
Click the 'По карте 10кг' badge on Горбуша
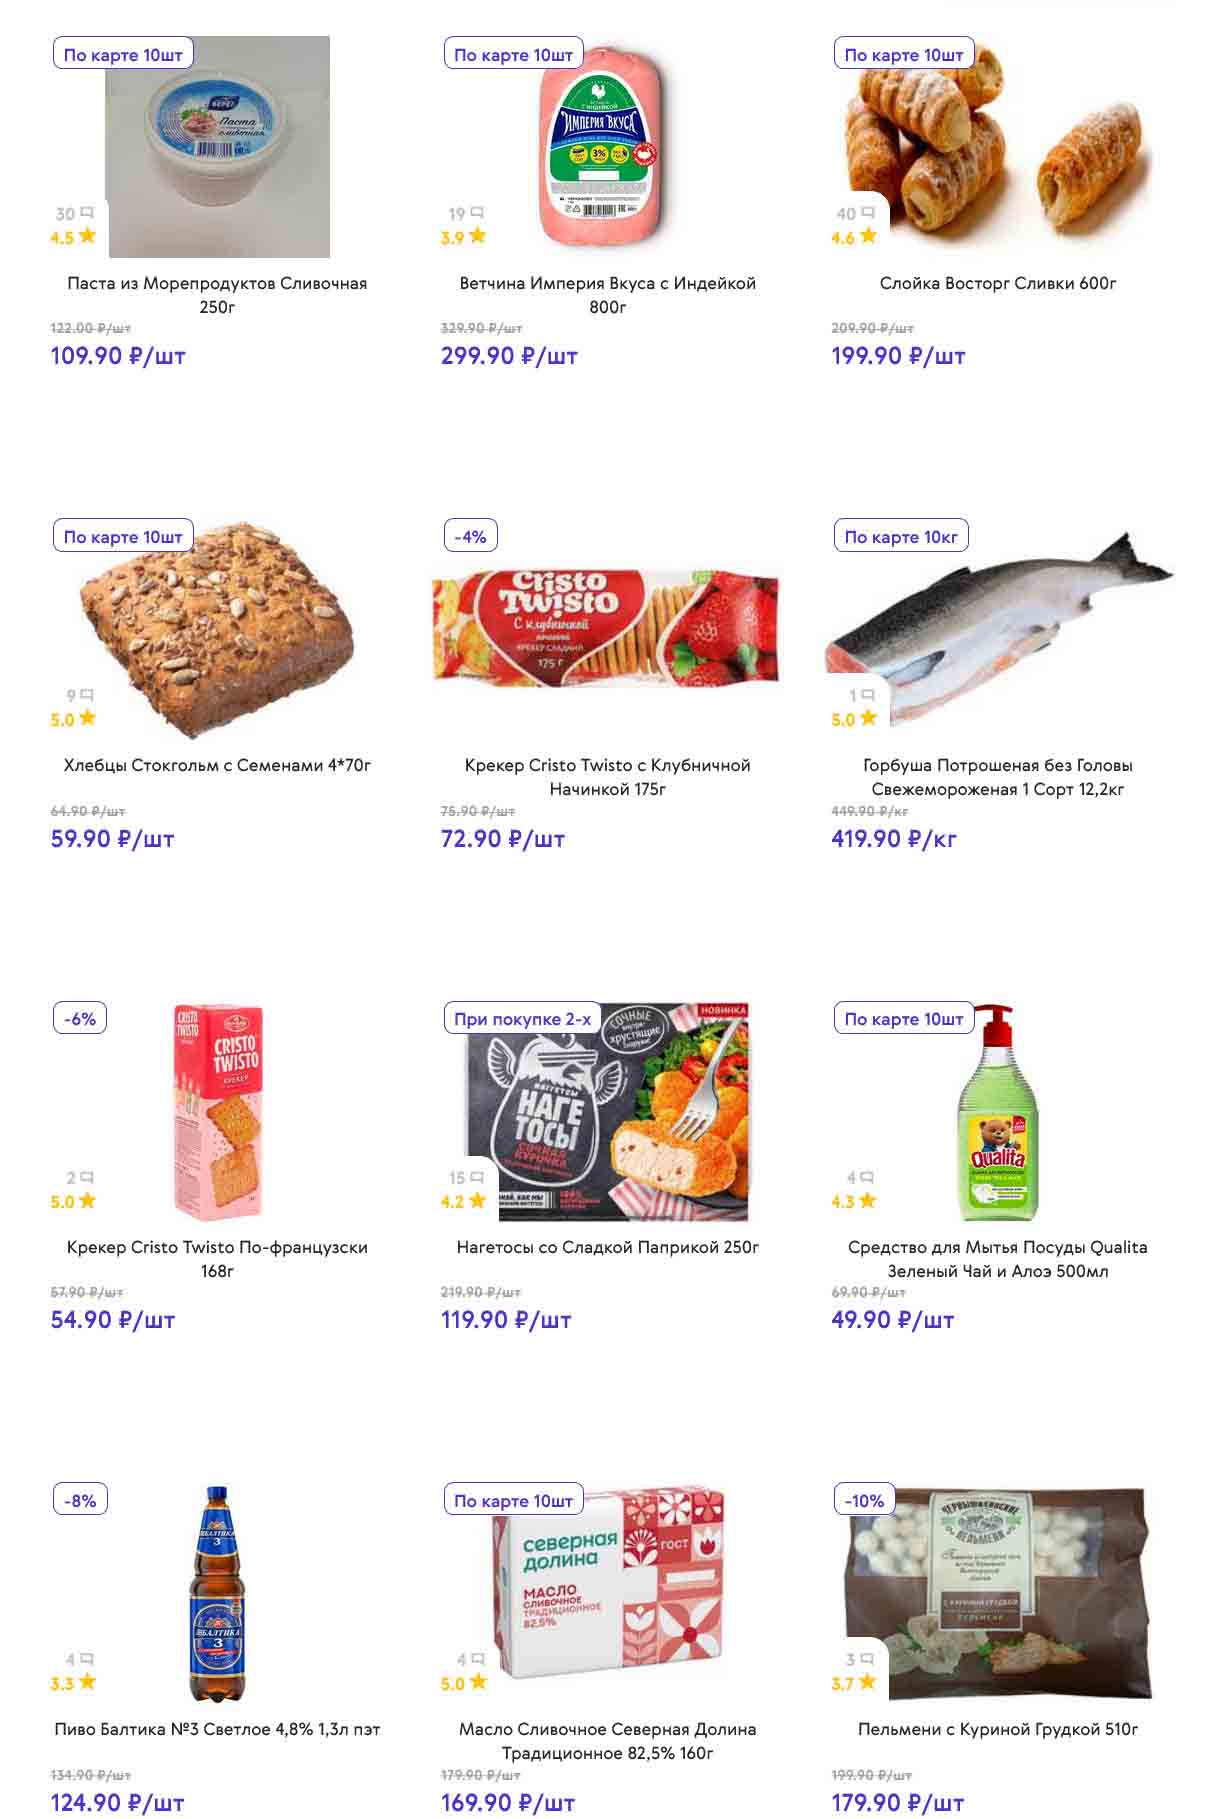[901, 537]
